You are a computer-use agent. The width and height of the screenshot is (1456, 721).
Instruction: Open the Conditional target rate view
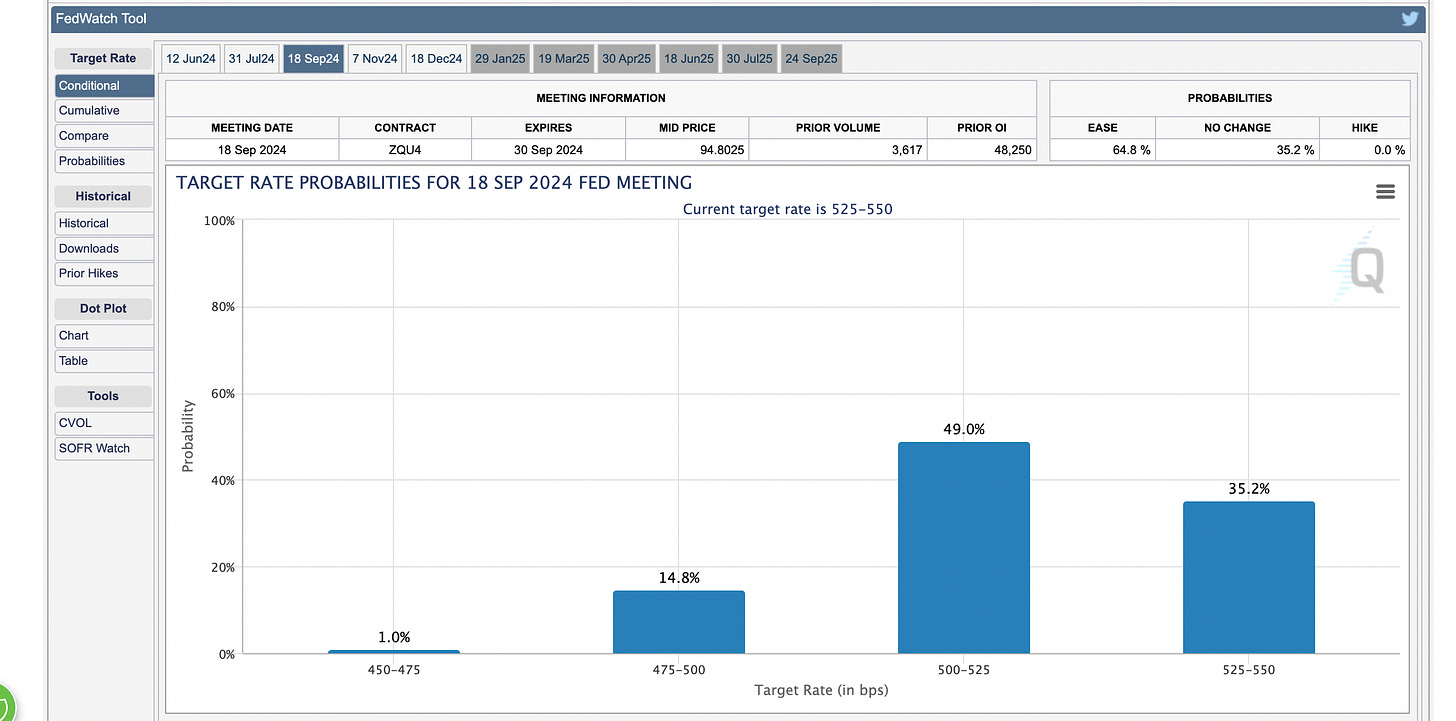104,86
